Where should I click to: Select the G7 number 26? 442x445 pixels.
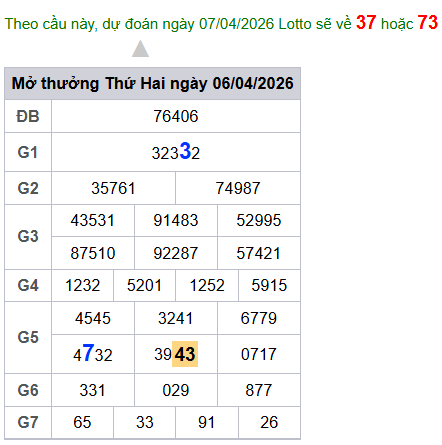point(269,422)
